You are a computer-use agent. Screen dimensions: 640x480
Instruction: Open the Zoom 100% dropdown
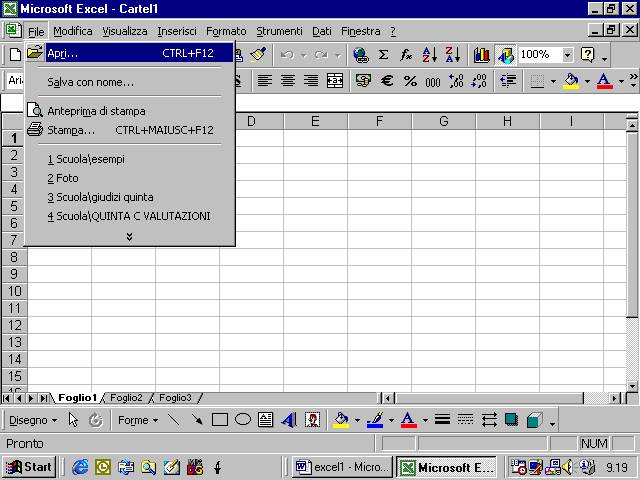567,55
